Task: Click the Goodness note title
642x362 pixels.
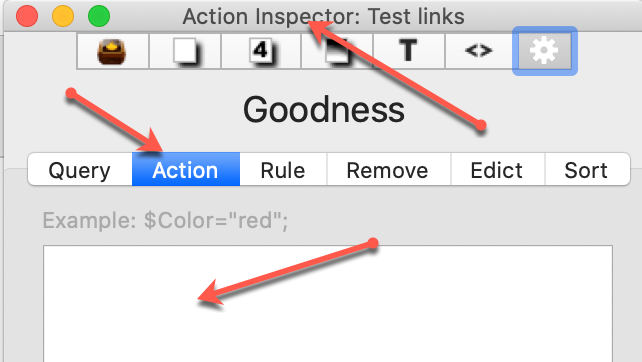Action: pyautogui.click(x=324, y=110)
